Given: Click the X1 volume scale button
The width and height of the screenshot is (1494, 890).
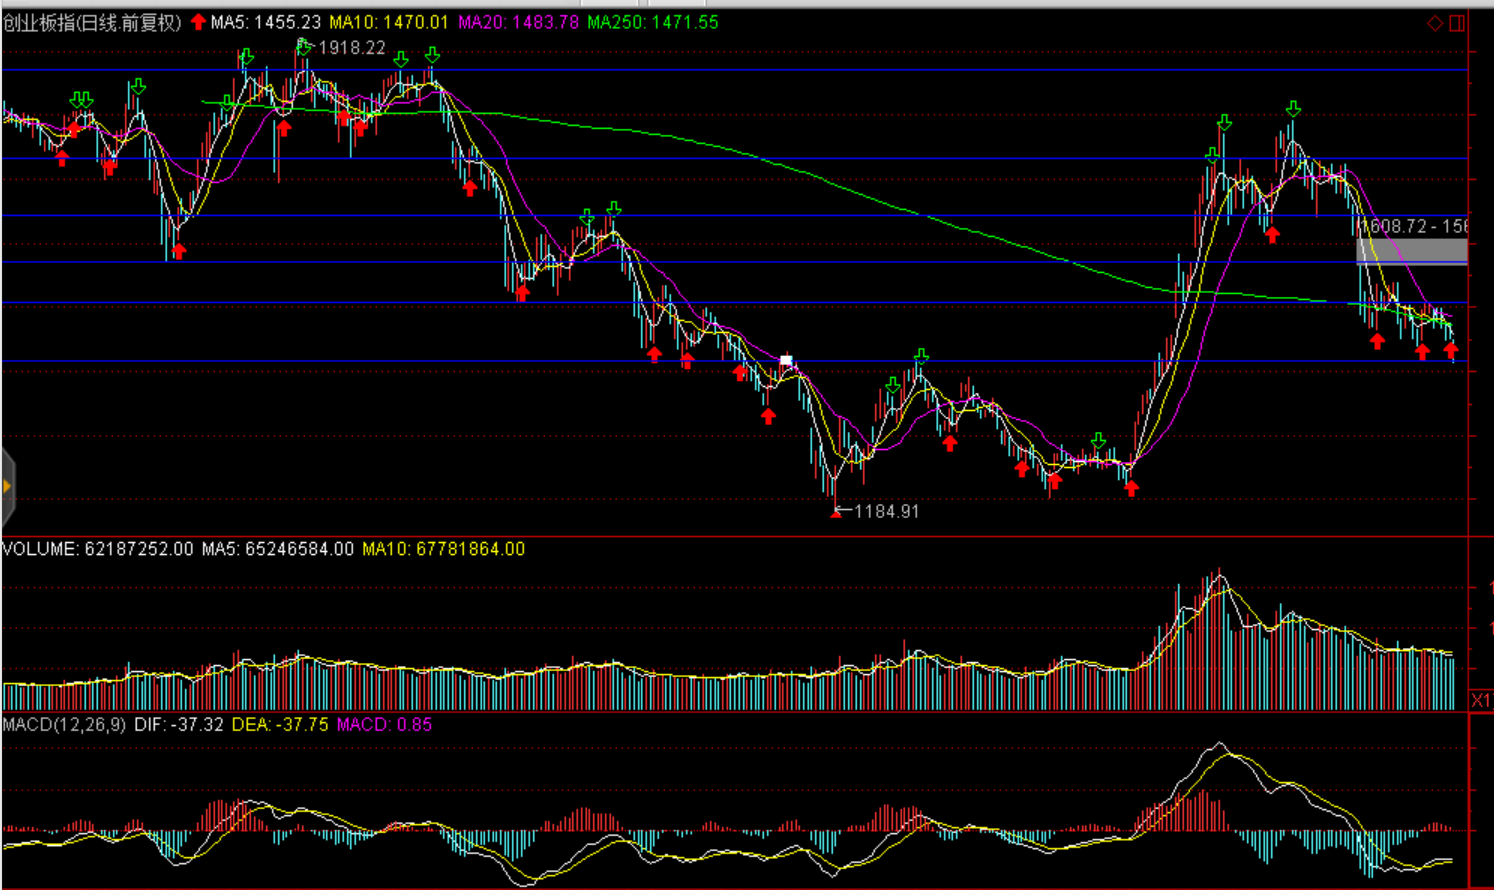Looking at the screenshot, I should [1481, 700].
